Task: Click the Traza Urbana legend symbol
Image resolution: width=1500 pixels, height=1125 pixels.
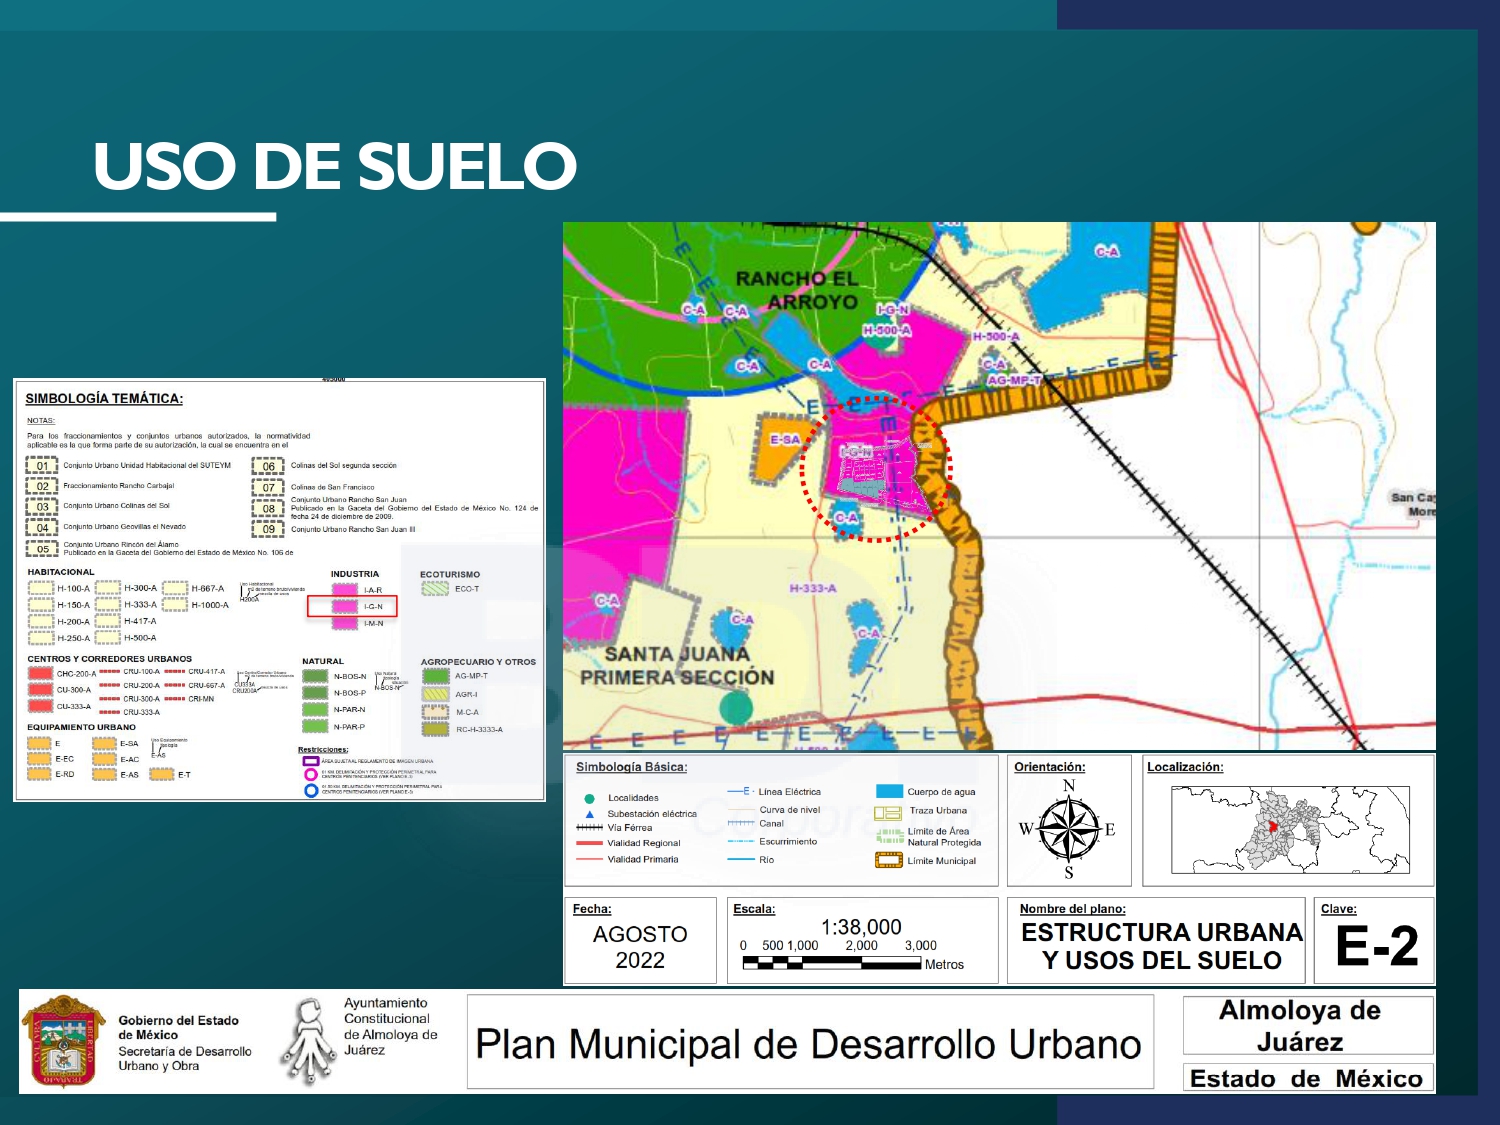Action: [x=888, y=812]
